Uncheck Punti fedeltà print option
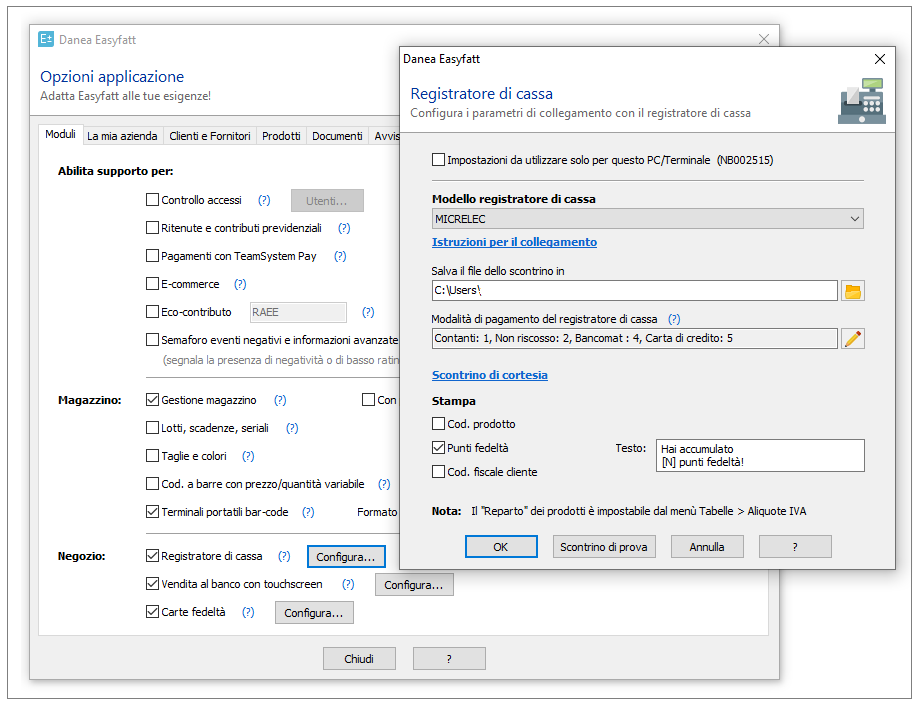The width and height of the screenshot is (922, 710). (x=438, y=448)
